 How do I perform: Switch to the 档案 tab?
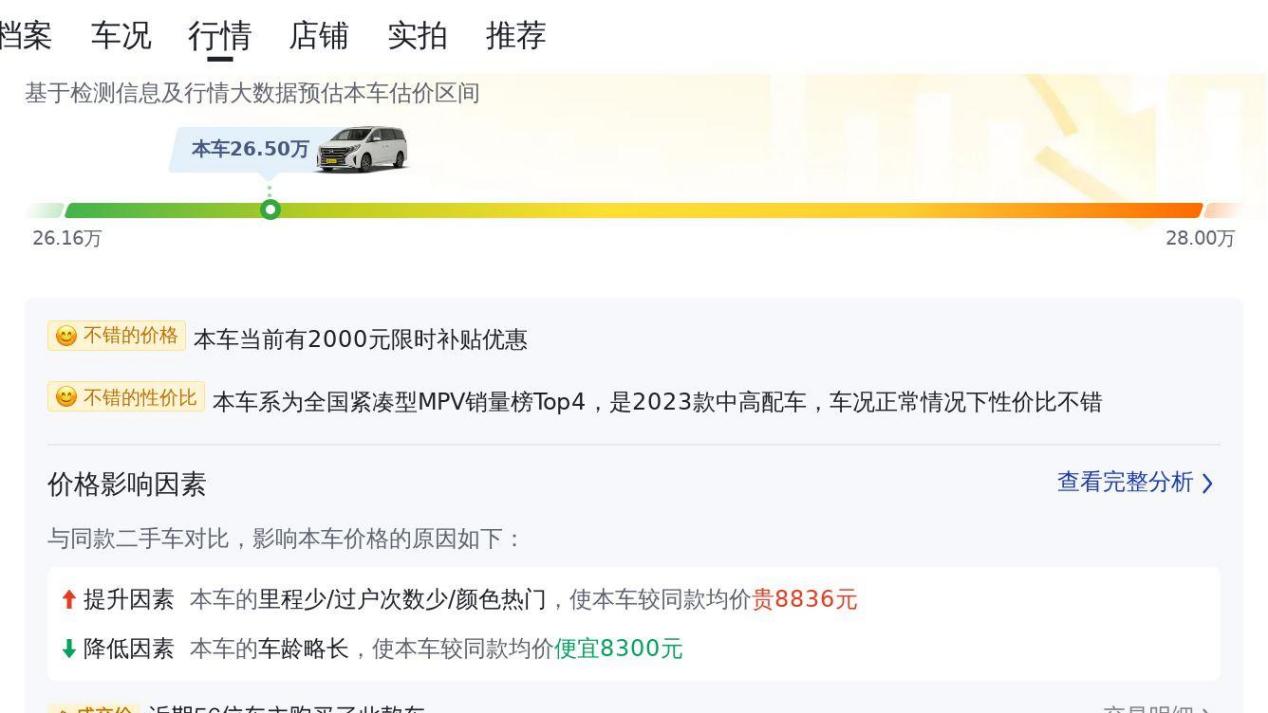pos(26,36)
